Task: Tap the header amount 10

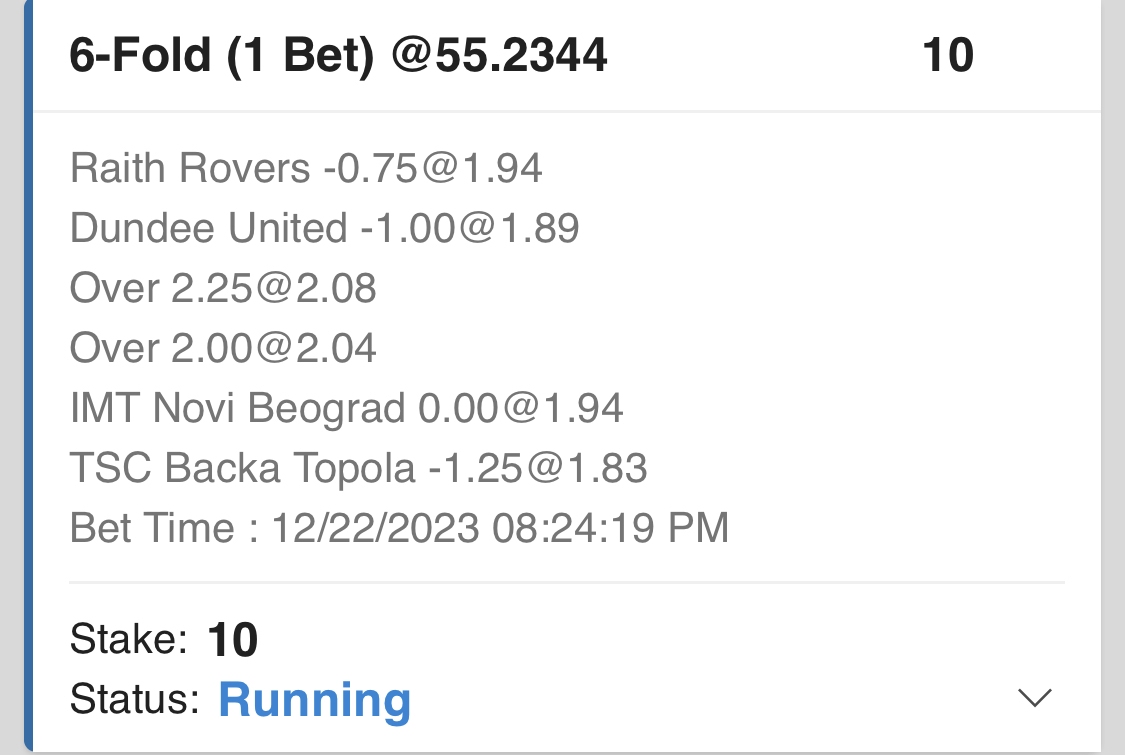Action: coord(947,56)
